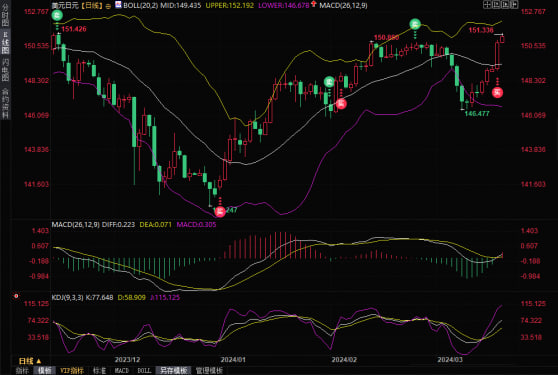Click the red buy marker near 148.302 on right
The width and height of the screenshot is (558, 375).
point(498,93)
